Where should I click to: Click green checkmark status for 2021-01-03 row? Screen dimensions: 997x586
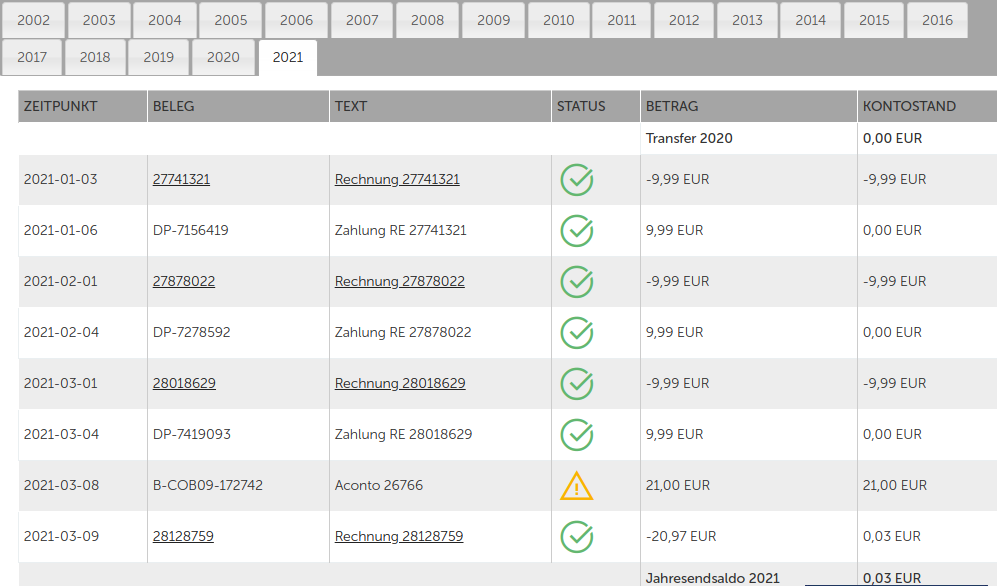pyautogui.click(x=577, y=180)
